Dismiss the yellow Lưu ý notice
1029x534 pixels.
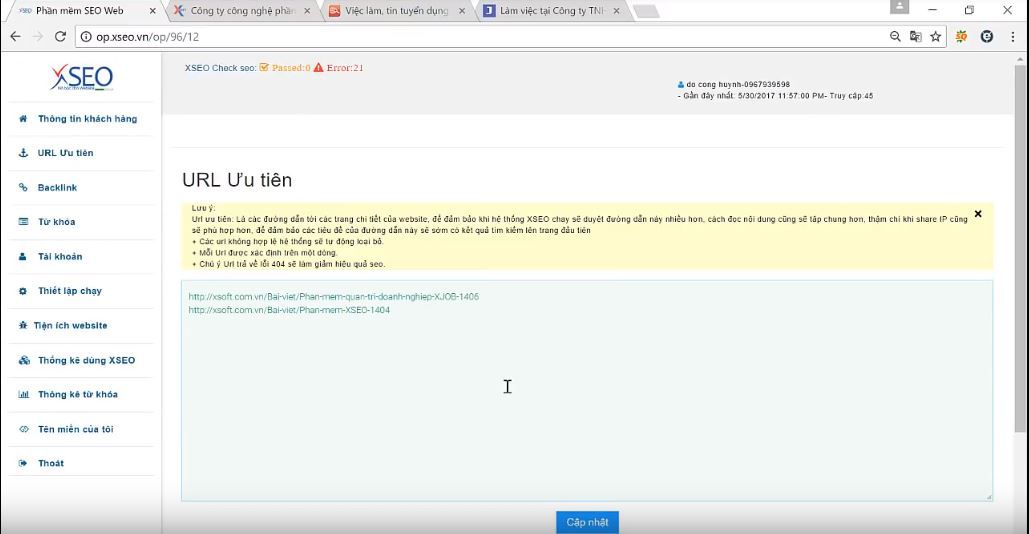tap(978, 214)
